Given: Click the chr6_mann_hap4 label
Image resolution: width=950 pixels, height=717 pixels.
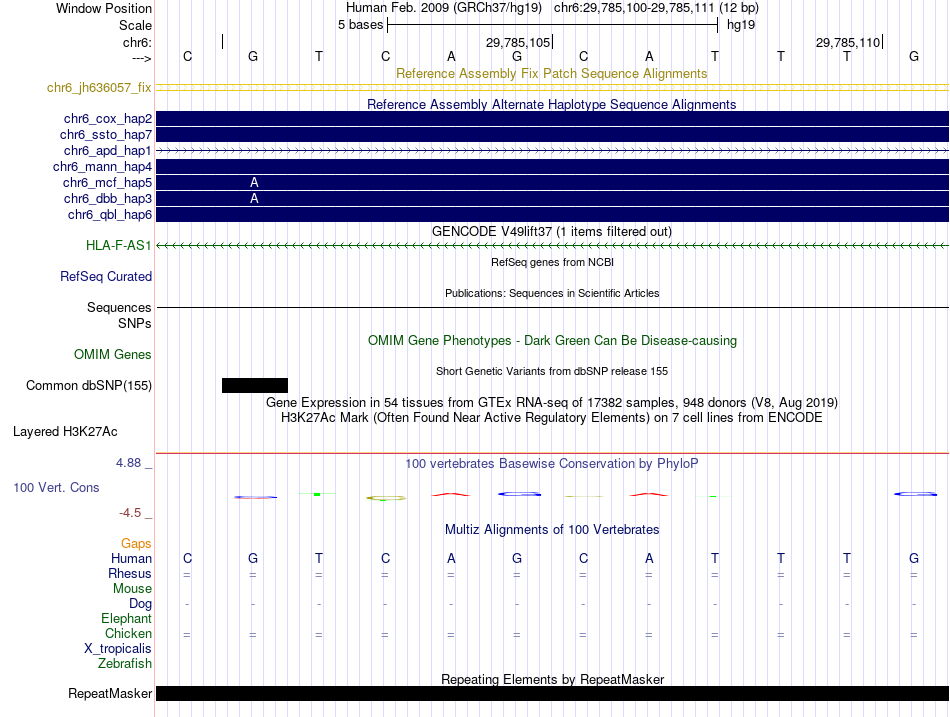Looking at the screenshot, I should coord(102,167).
